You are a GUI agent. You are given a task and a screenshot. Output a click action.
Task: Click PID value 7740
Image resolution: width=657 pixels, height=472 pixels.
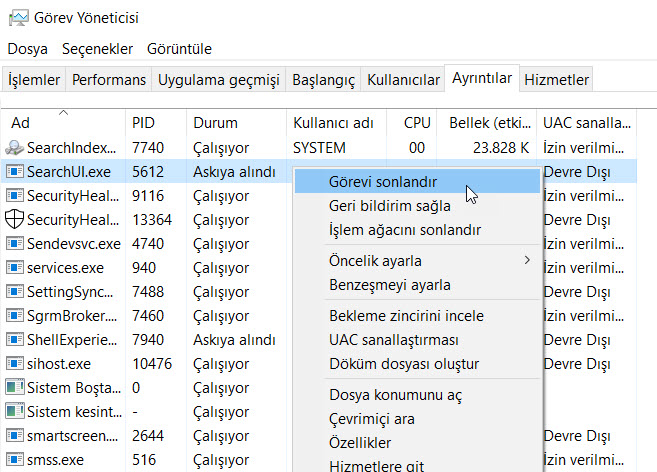coord(147,148)
